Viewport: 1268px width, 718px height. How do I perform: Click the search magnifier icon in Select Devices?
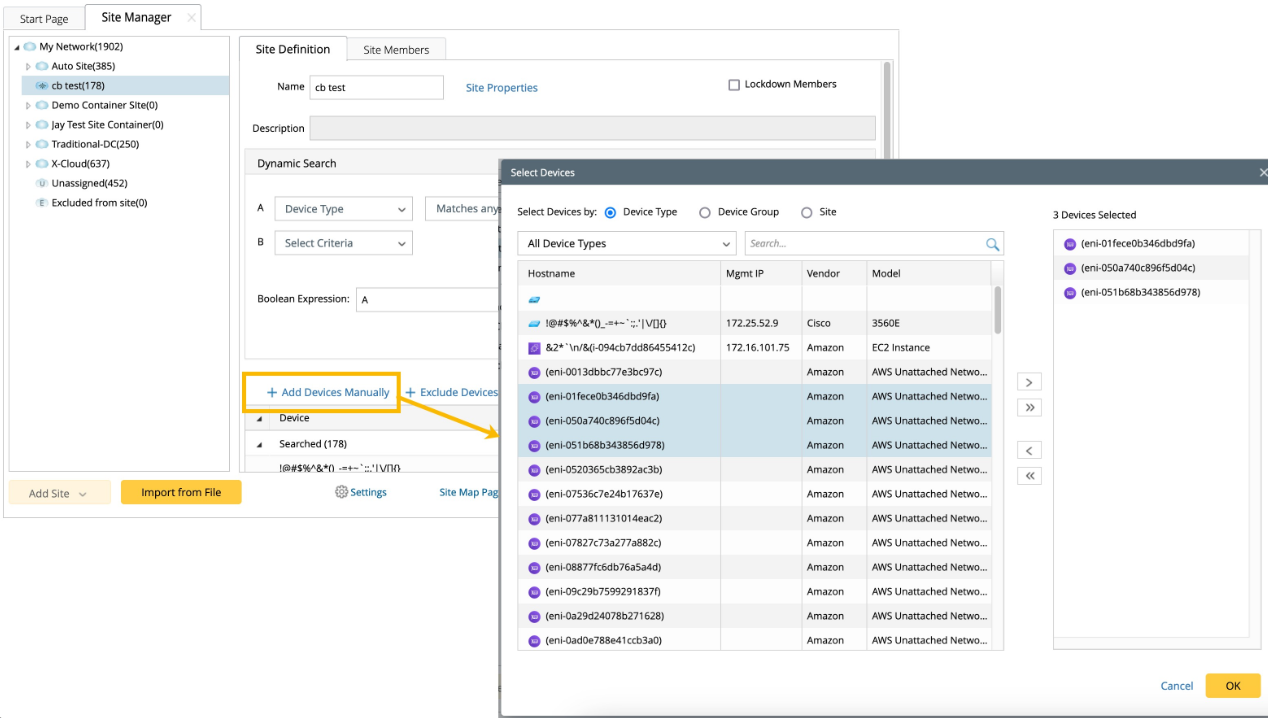click(992, 244)
